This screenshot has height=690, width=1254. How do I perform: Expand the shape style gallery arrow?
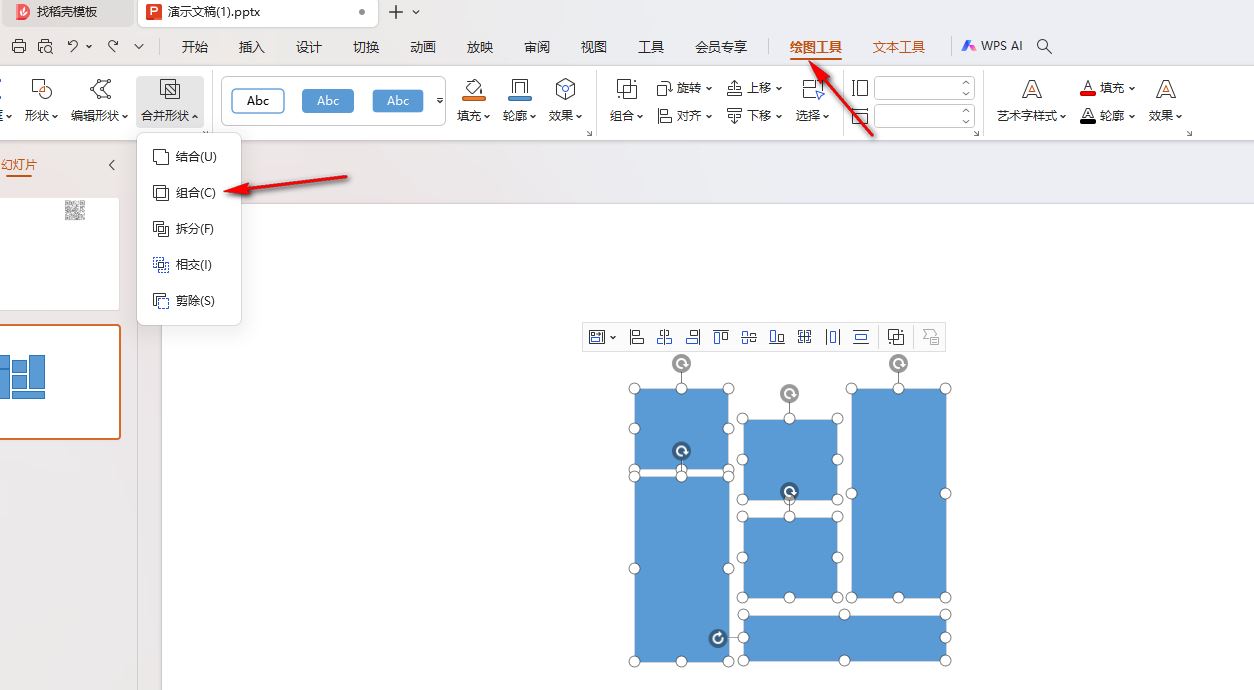(x=440, y=101)
